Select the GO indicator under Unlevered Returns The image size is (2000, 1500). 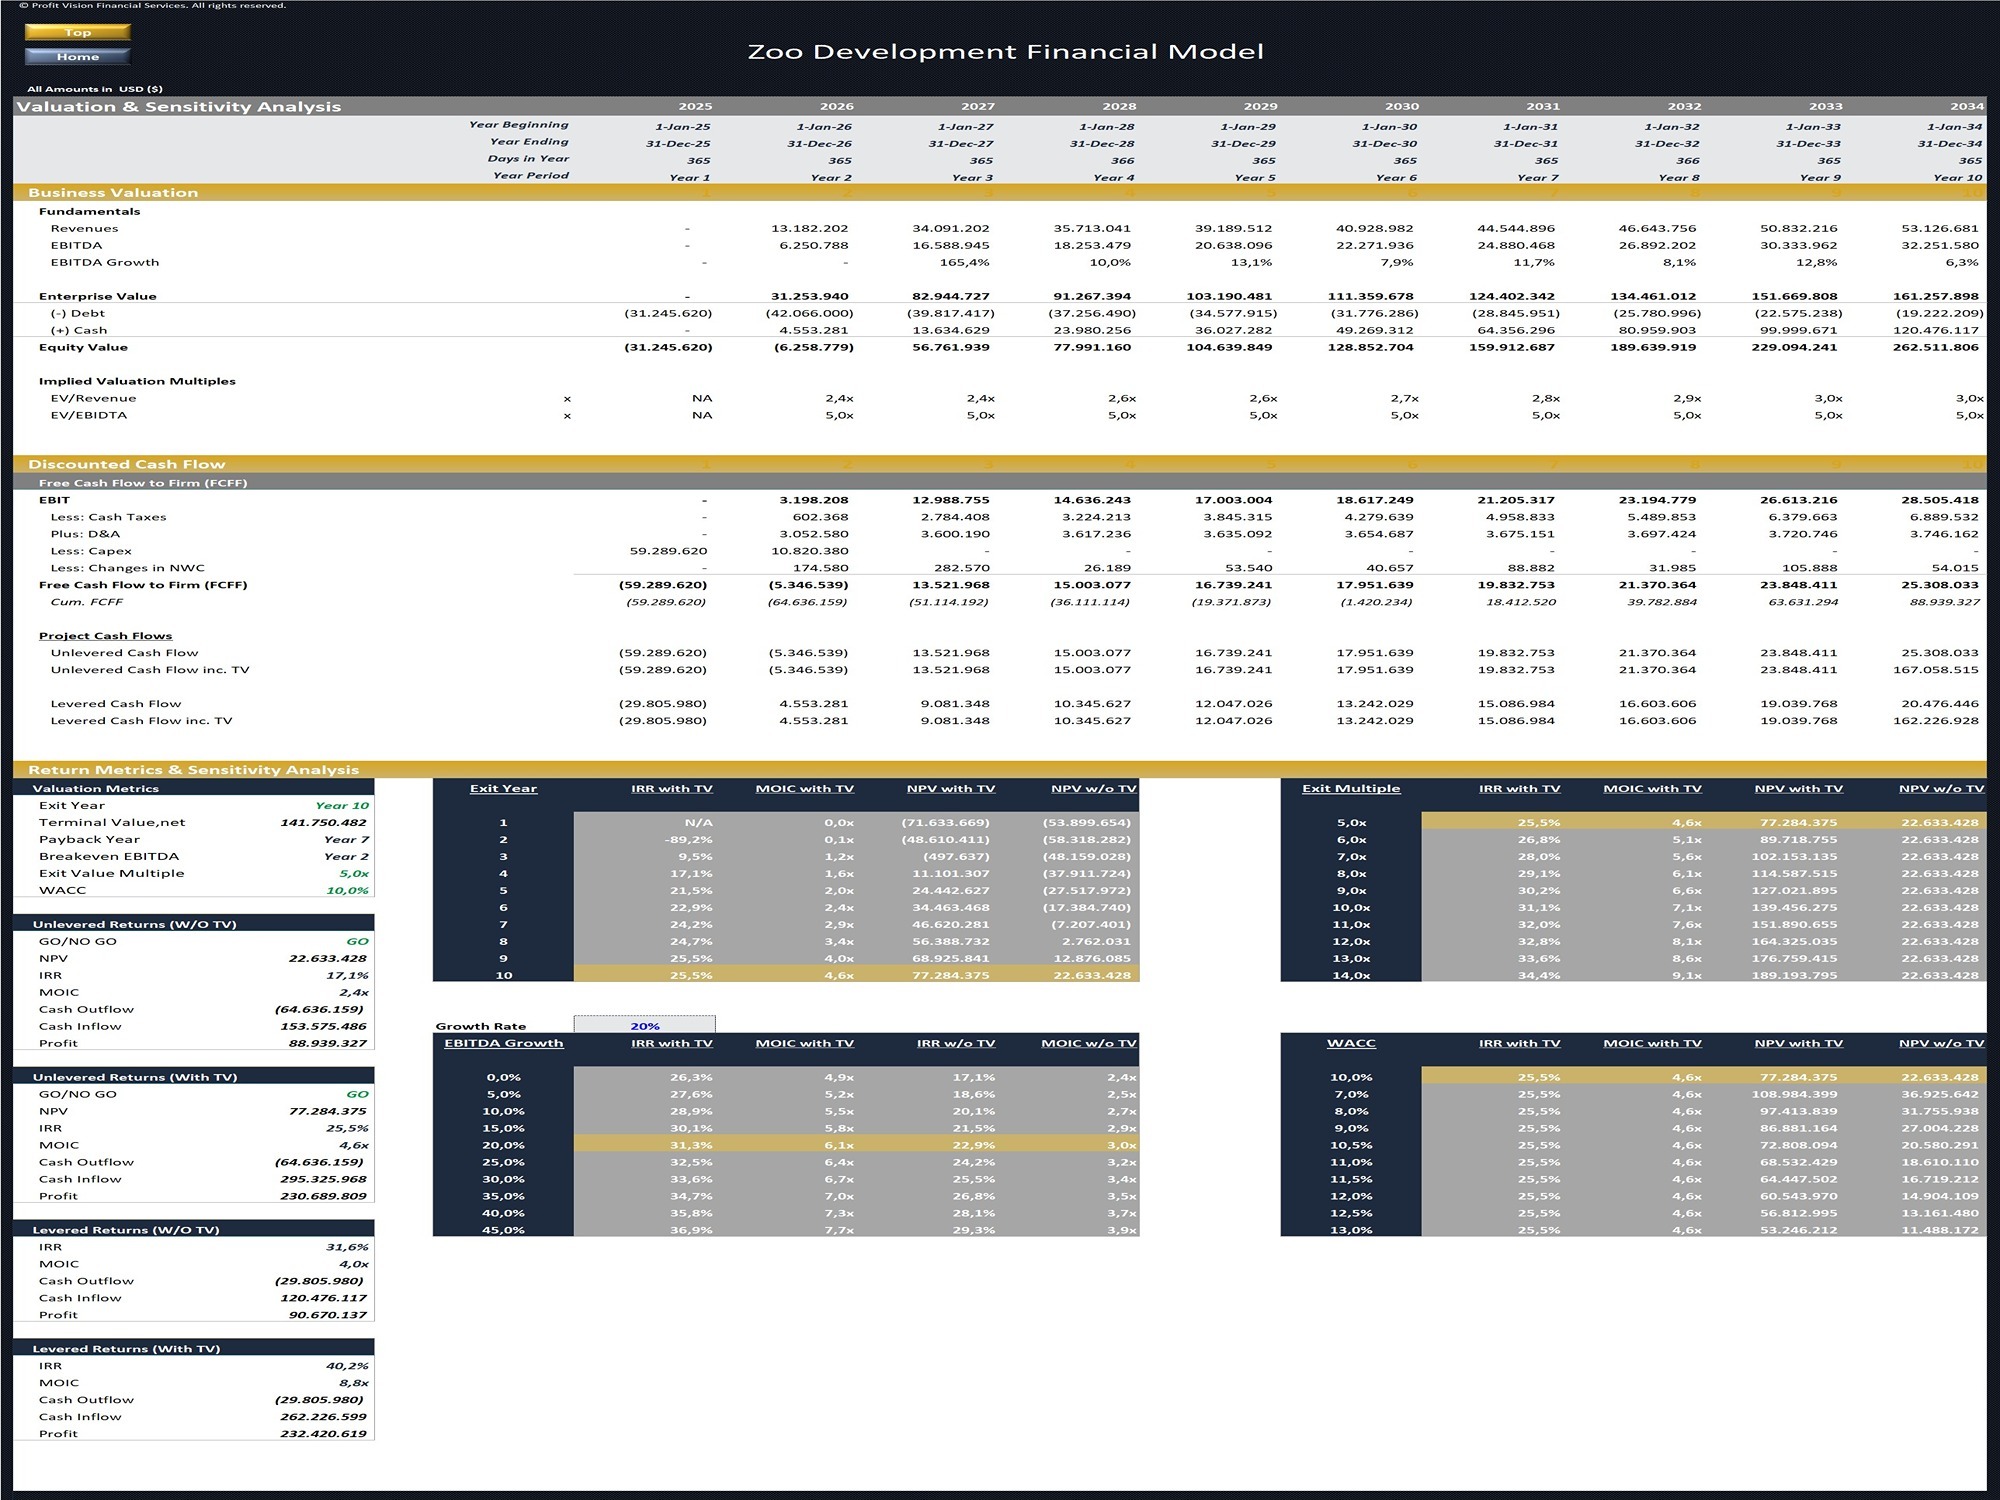[x=360, y=941]
